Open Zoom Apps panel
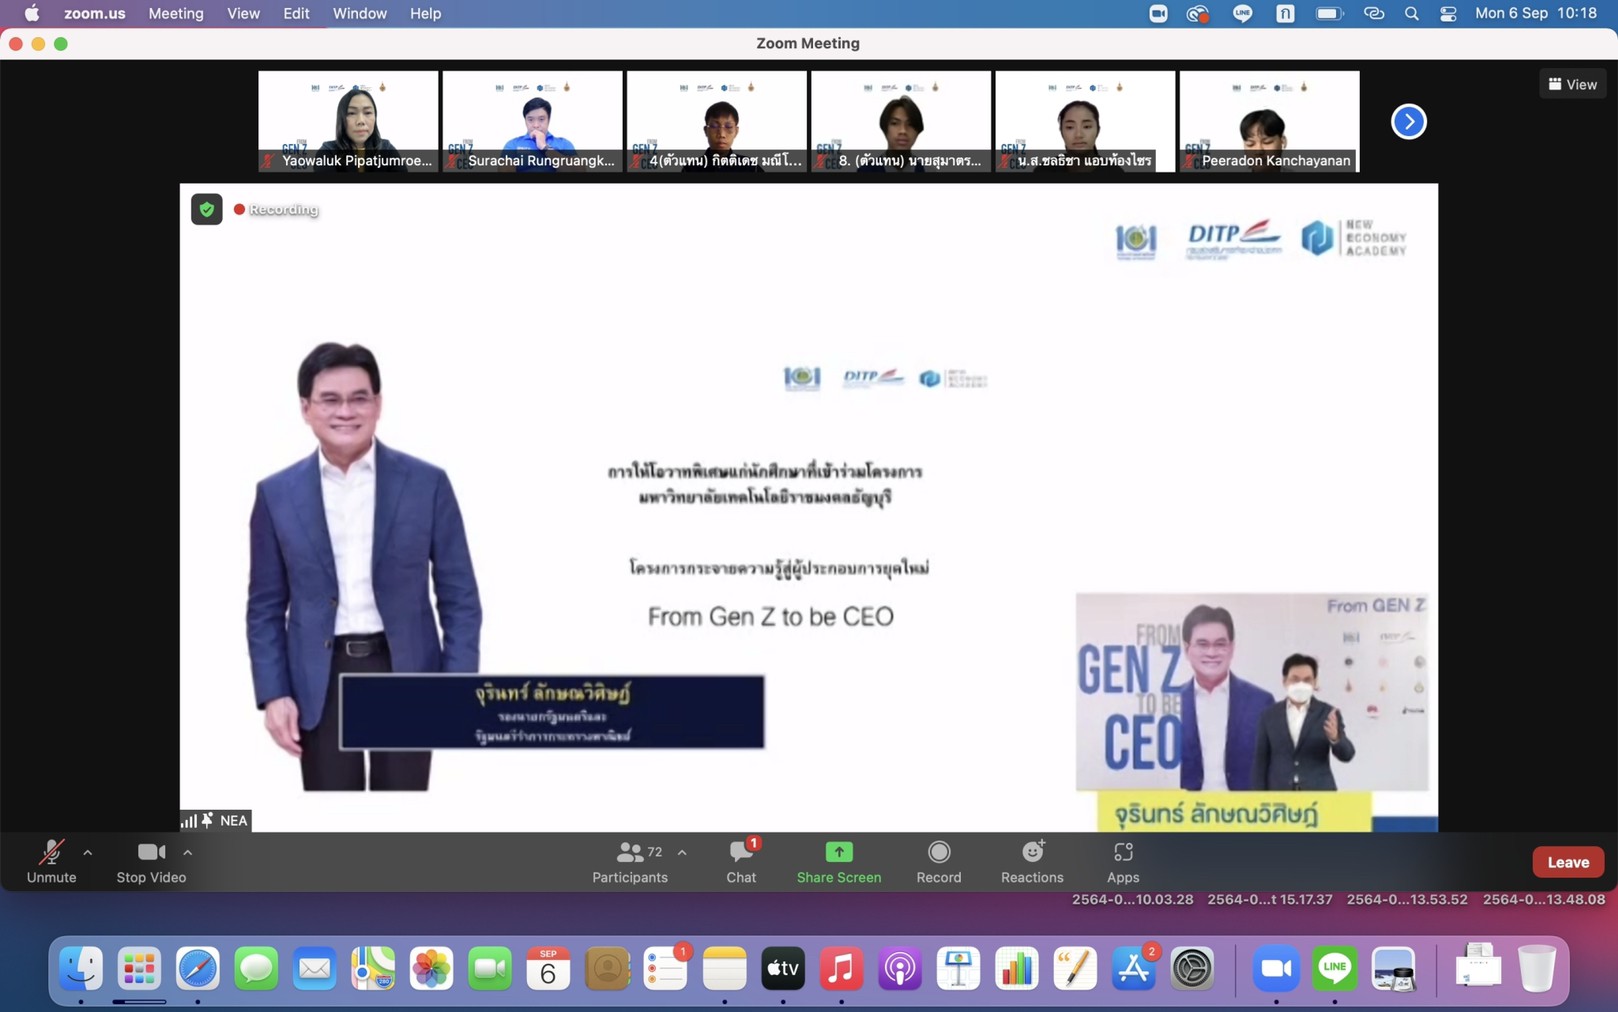 [1123, 861]
